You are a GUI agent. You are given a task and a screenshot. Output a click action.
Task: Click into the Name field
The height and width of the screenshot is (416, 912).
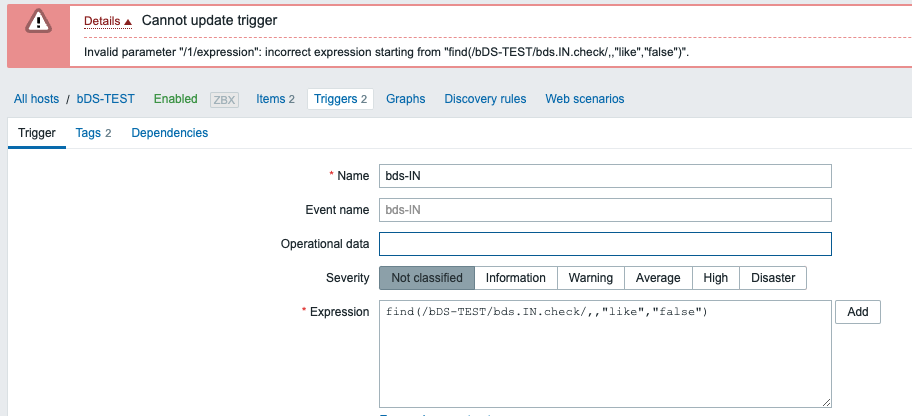click(605, 176)
